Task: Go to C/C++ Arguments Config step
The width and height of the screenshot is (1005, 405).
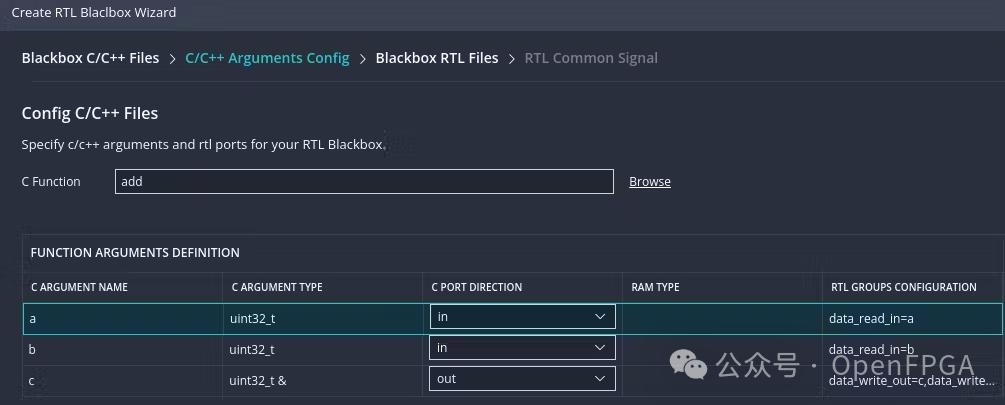Action: [267, 58]
